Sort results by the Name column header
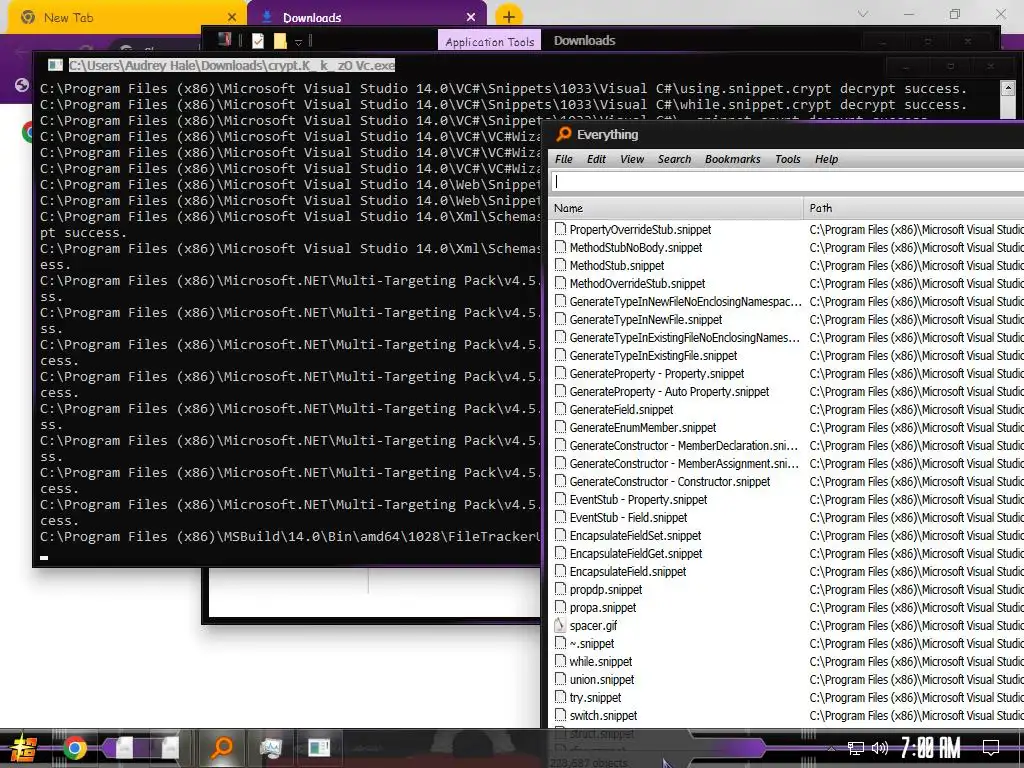1024x768 pixels. click(676, 208)
